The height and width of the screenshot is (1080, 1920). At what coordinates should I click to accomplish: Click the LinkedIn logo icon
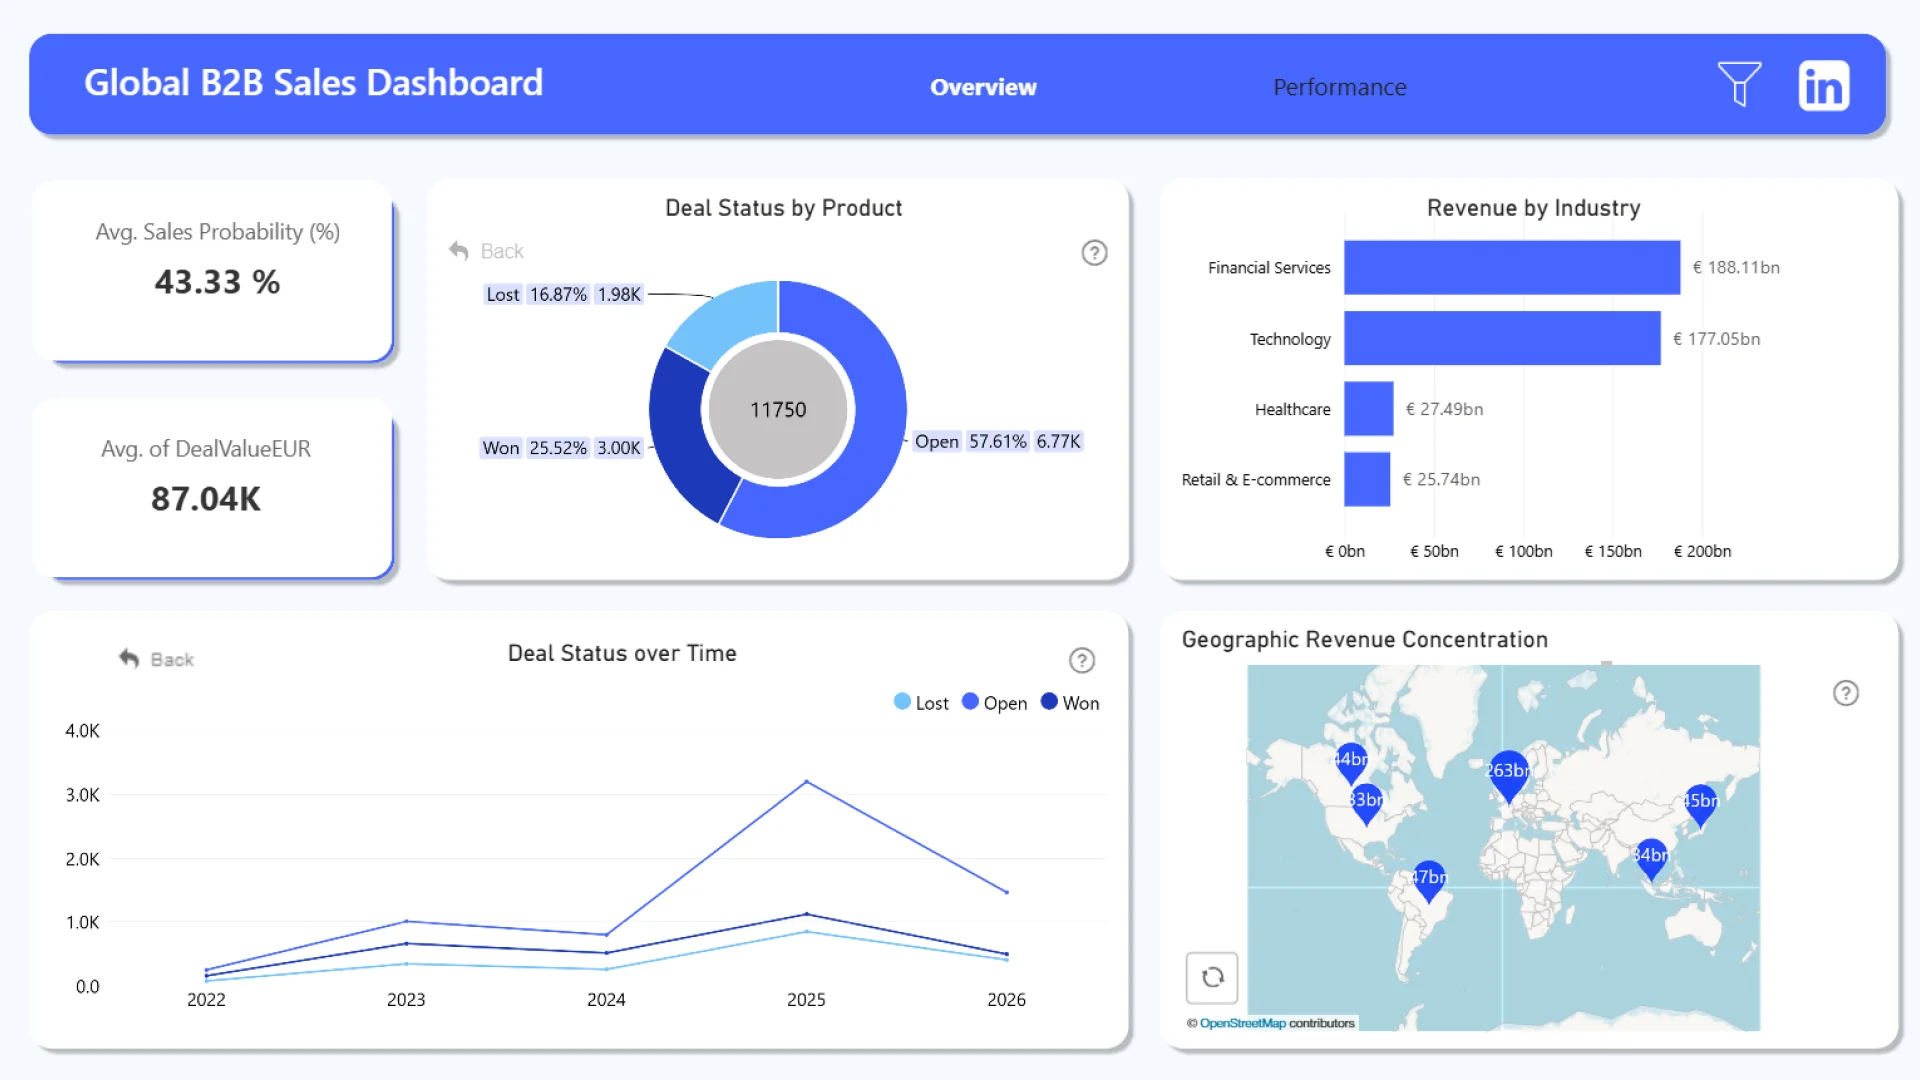tap(1823, 86)
